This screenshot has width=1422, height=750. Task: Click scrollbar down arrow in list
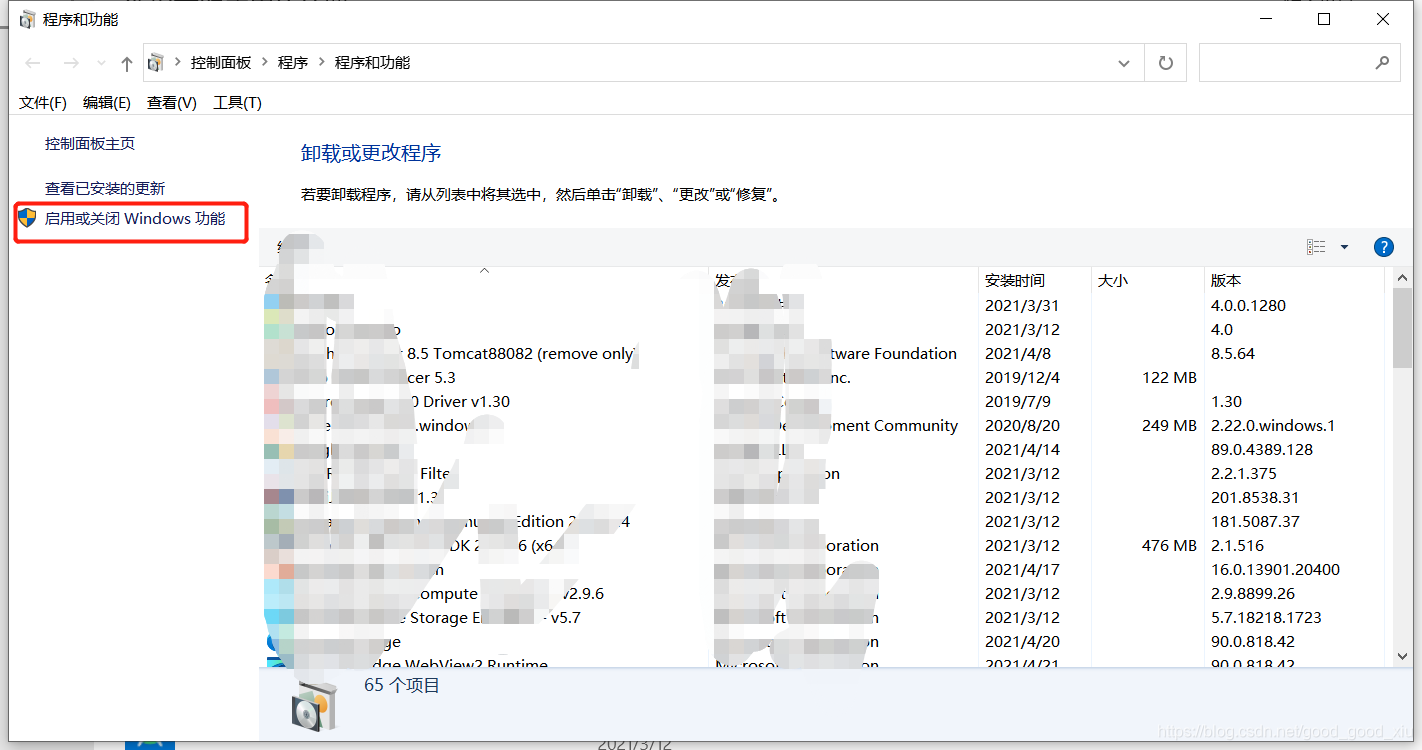coord(1402,656)
